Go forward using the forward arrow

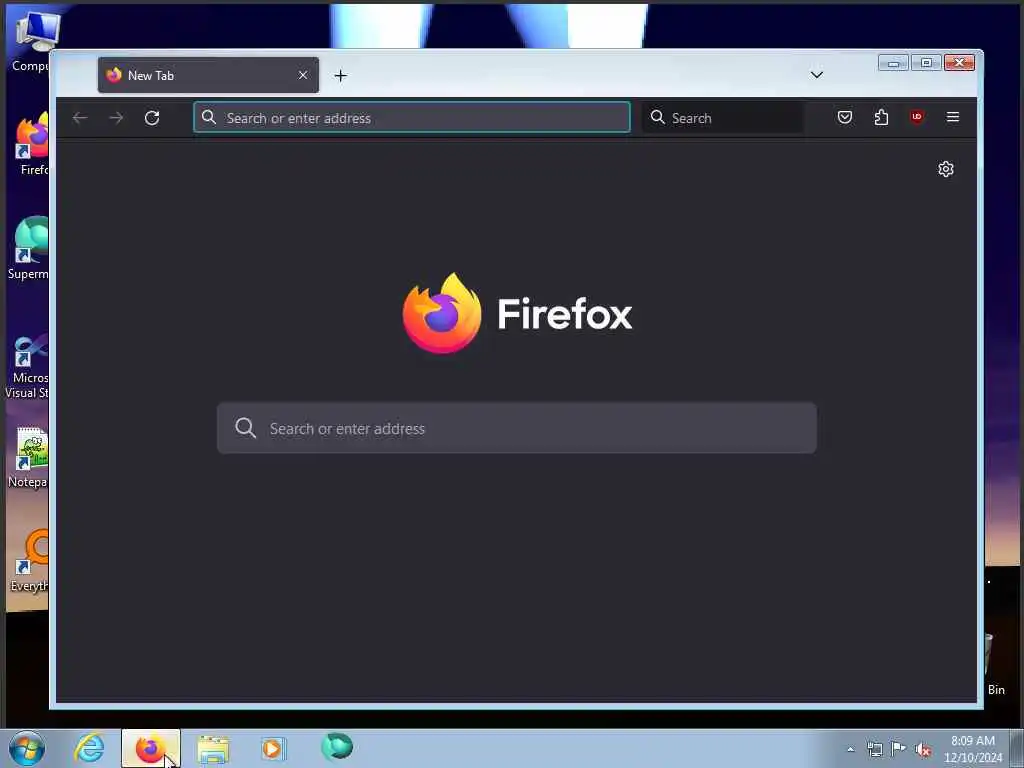pos(116,118)
